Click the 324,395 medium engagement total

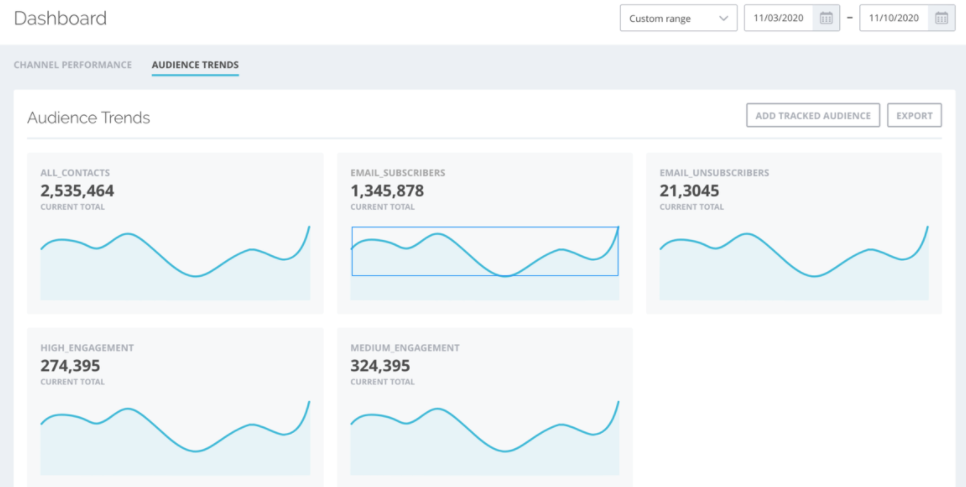tap(380, 365)
